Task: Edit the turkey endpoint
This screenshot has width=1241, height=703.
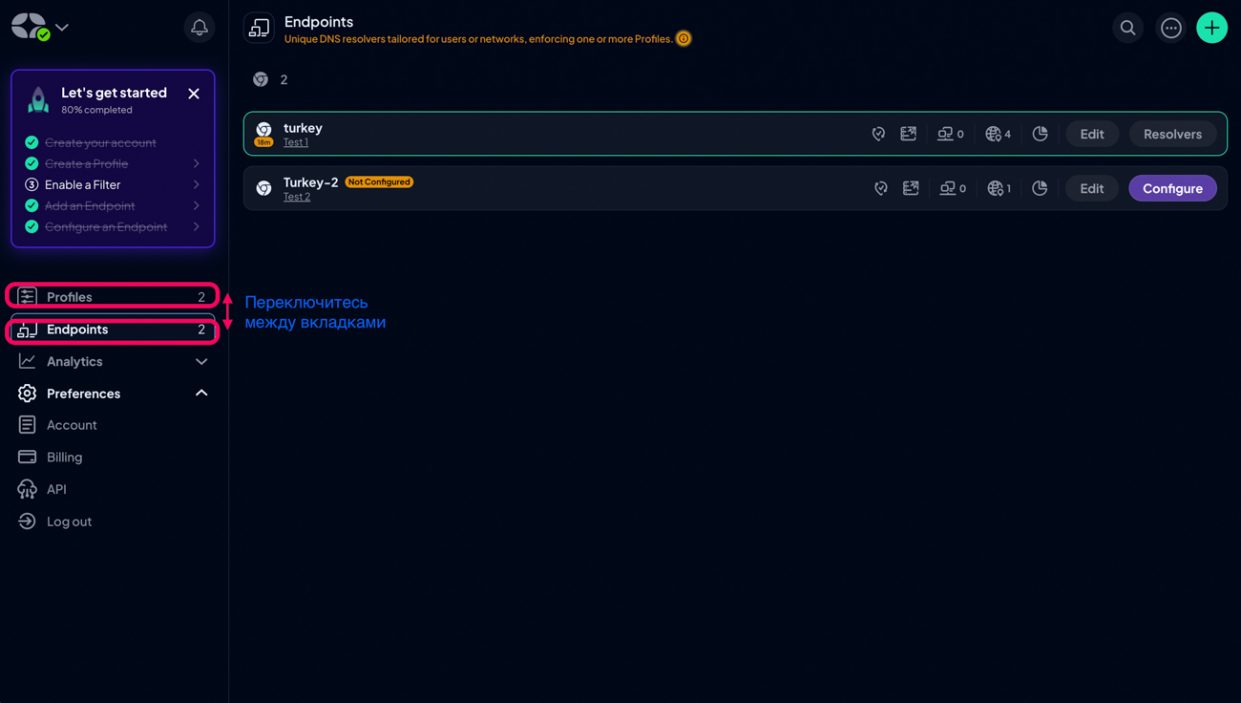Action: (x=1092, y=134)
